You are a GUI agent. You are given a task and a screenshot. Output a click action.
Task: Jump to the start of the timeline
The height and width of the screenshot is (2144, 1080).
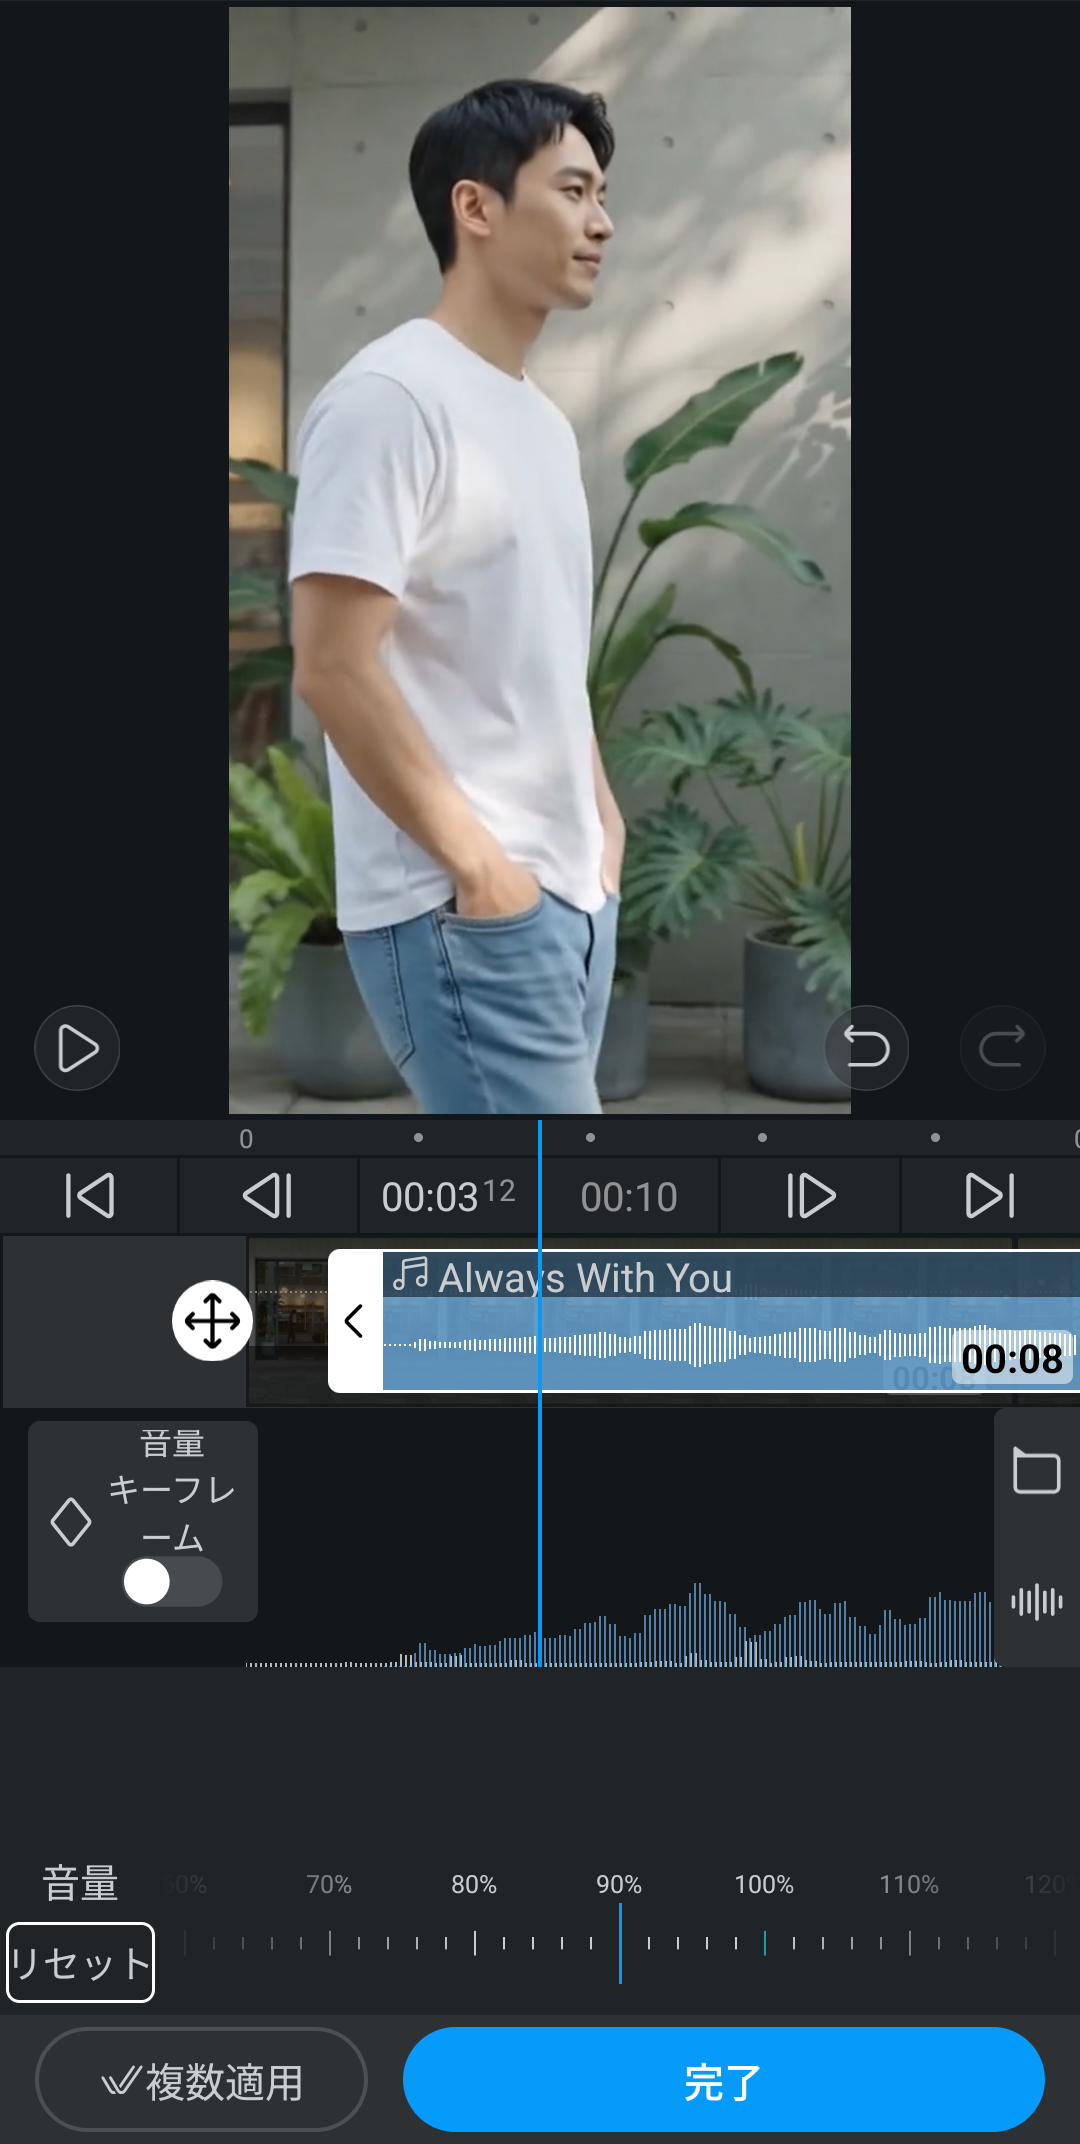[90, 1196]
